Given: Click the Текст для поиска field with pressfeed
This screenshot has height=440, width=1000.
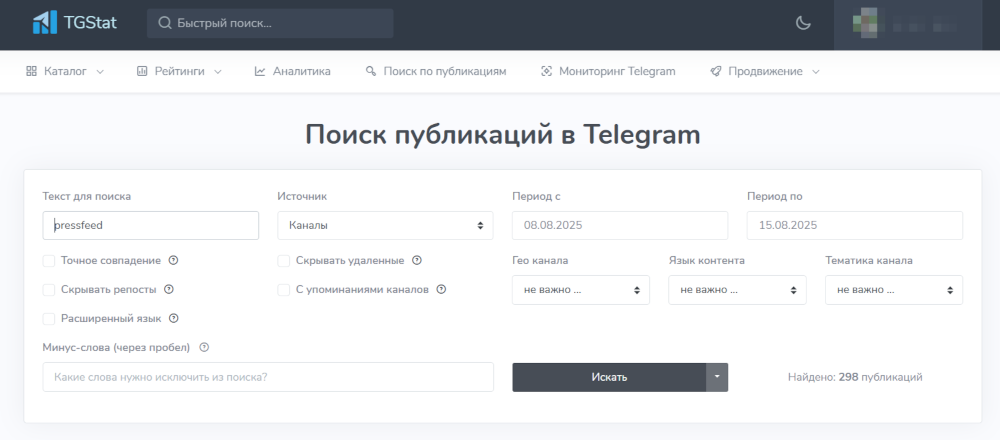Looking at the screenshot, I should (151, 226).
